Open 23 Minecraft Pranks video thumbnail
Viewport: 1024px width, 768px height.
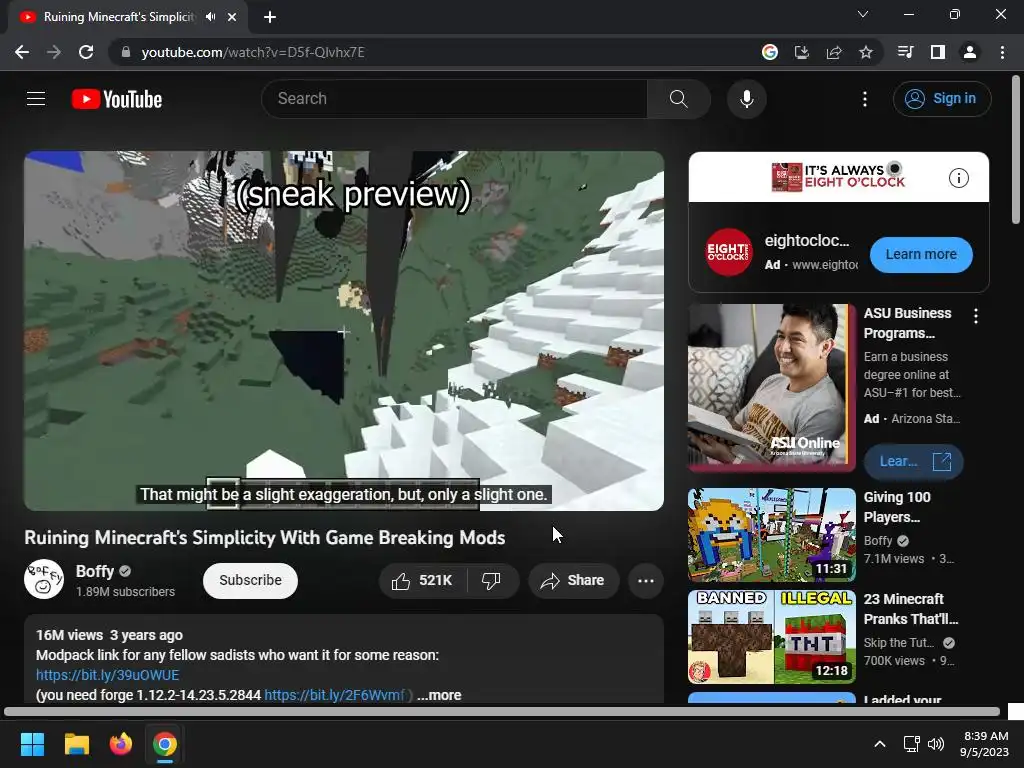coord(771,637)
